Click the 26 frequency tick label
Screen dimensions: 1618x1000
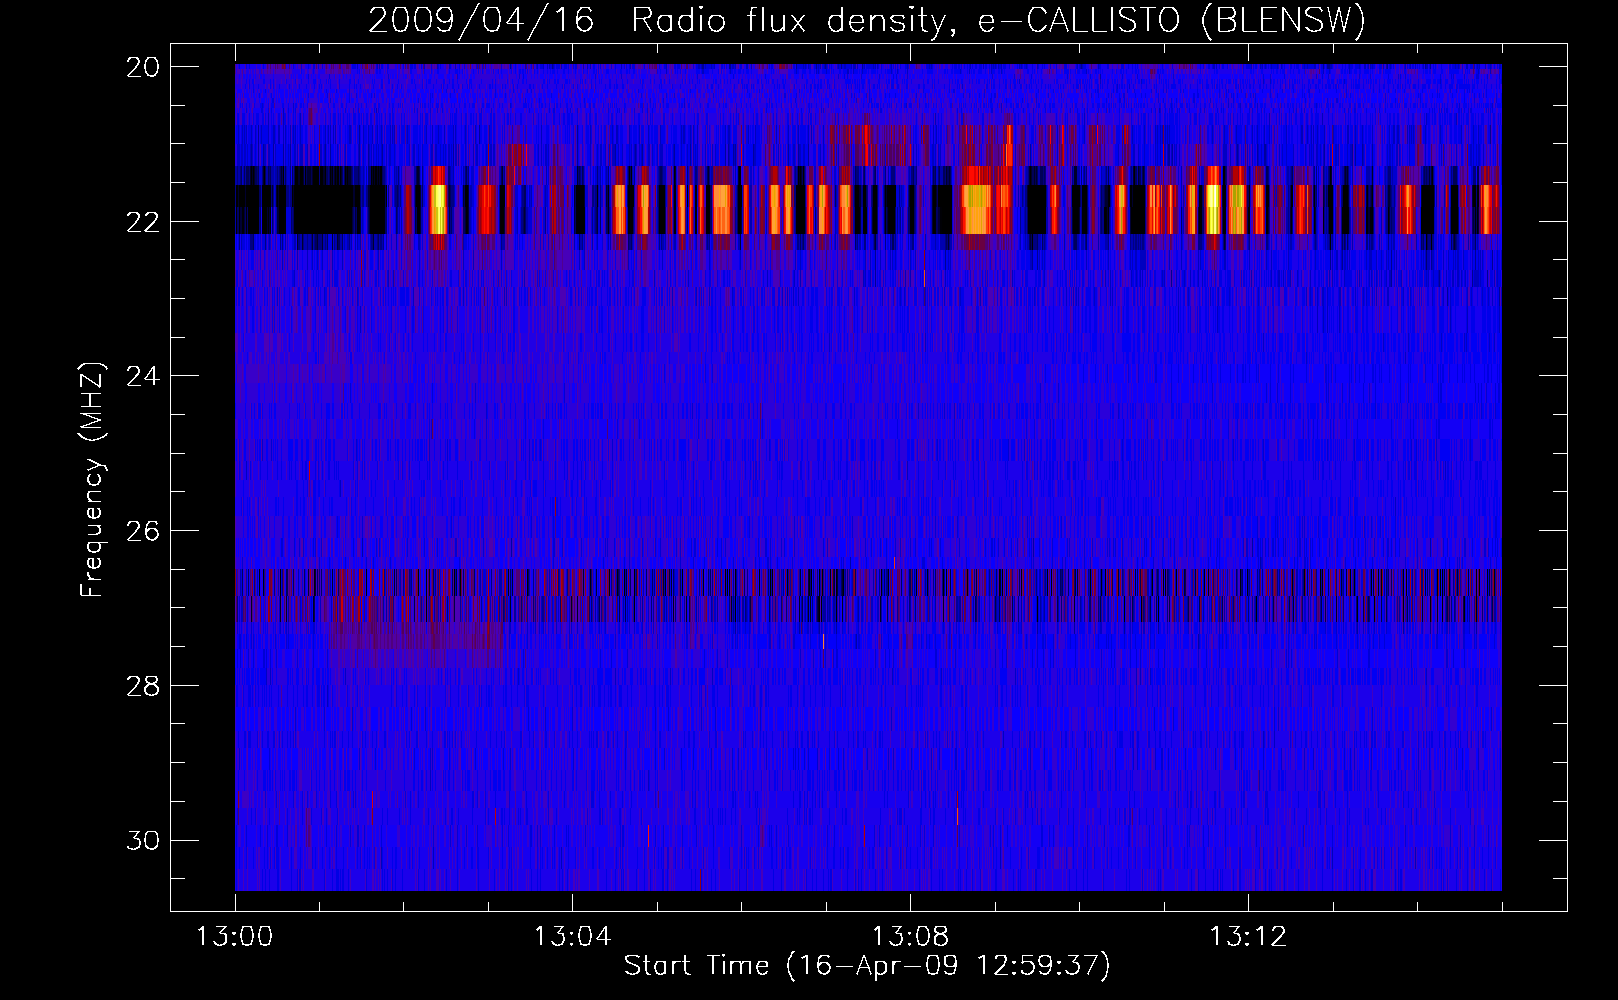click(143, 531)
